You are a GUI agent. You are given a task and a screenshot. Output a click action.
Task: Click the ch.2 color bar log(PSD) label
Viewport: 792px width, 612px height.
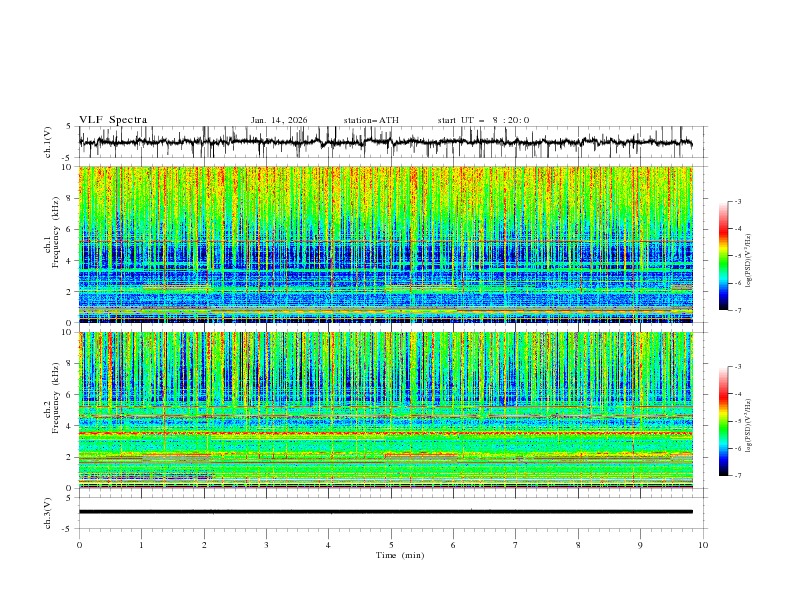748,426
